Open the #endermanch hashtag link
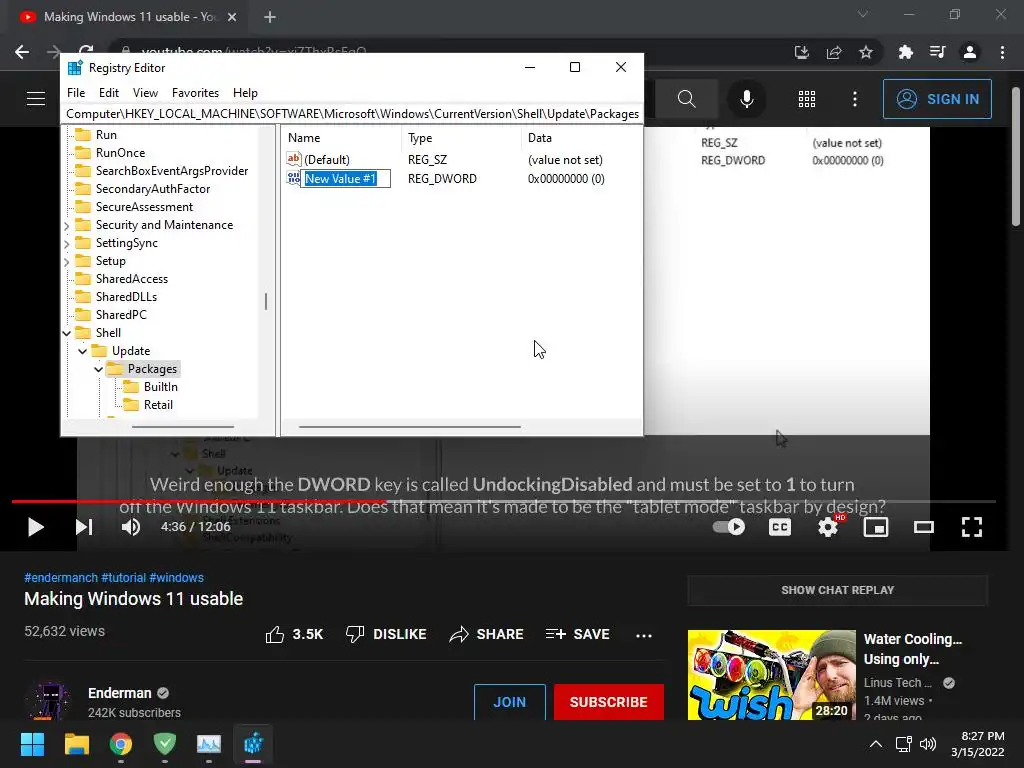Image resolution: width=1024 pixels, height=768 pixels. 61,577
